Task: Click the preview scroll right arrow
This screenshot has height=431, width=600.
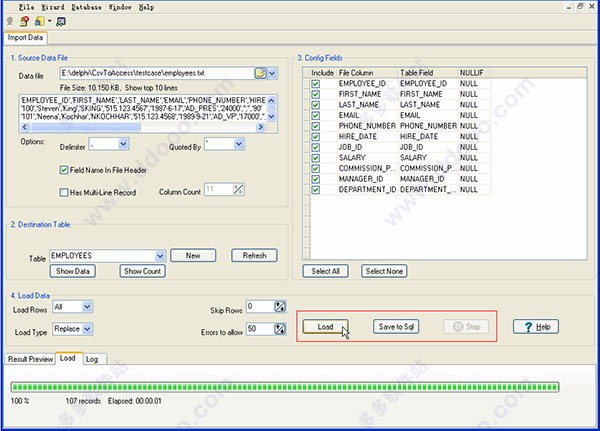Action: click(x=261, y=127)
